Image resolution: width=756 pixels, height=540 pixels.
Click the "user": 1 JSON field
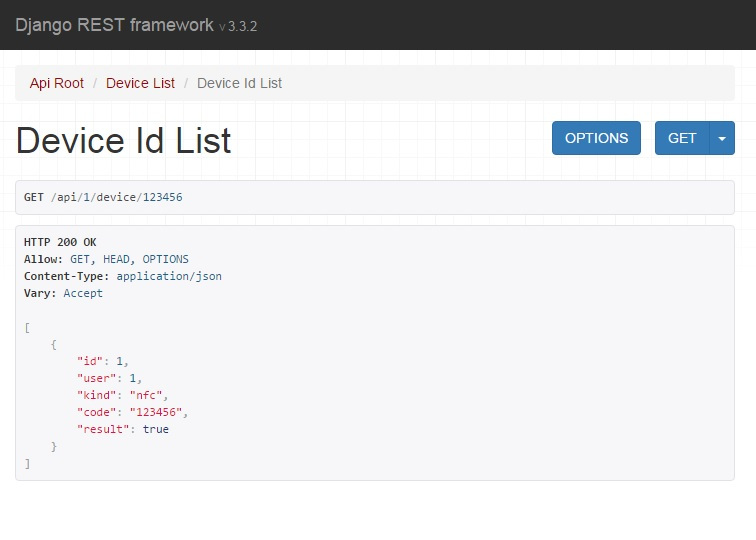point(109,378)
